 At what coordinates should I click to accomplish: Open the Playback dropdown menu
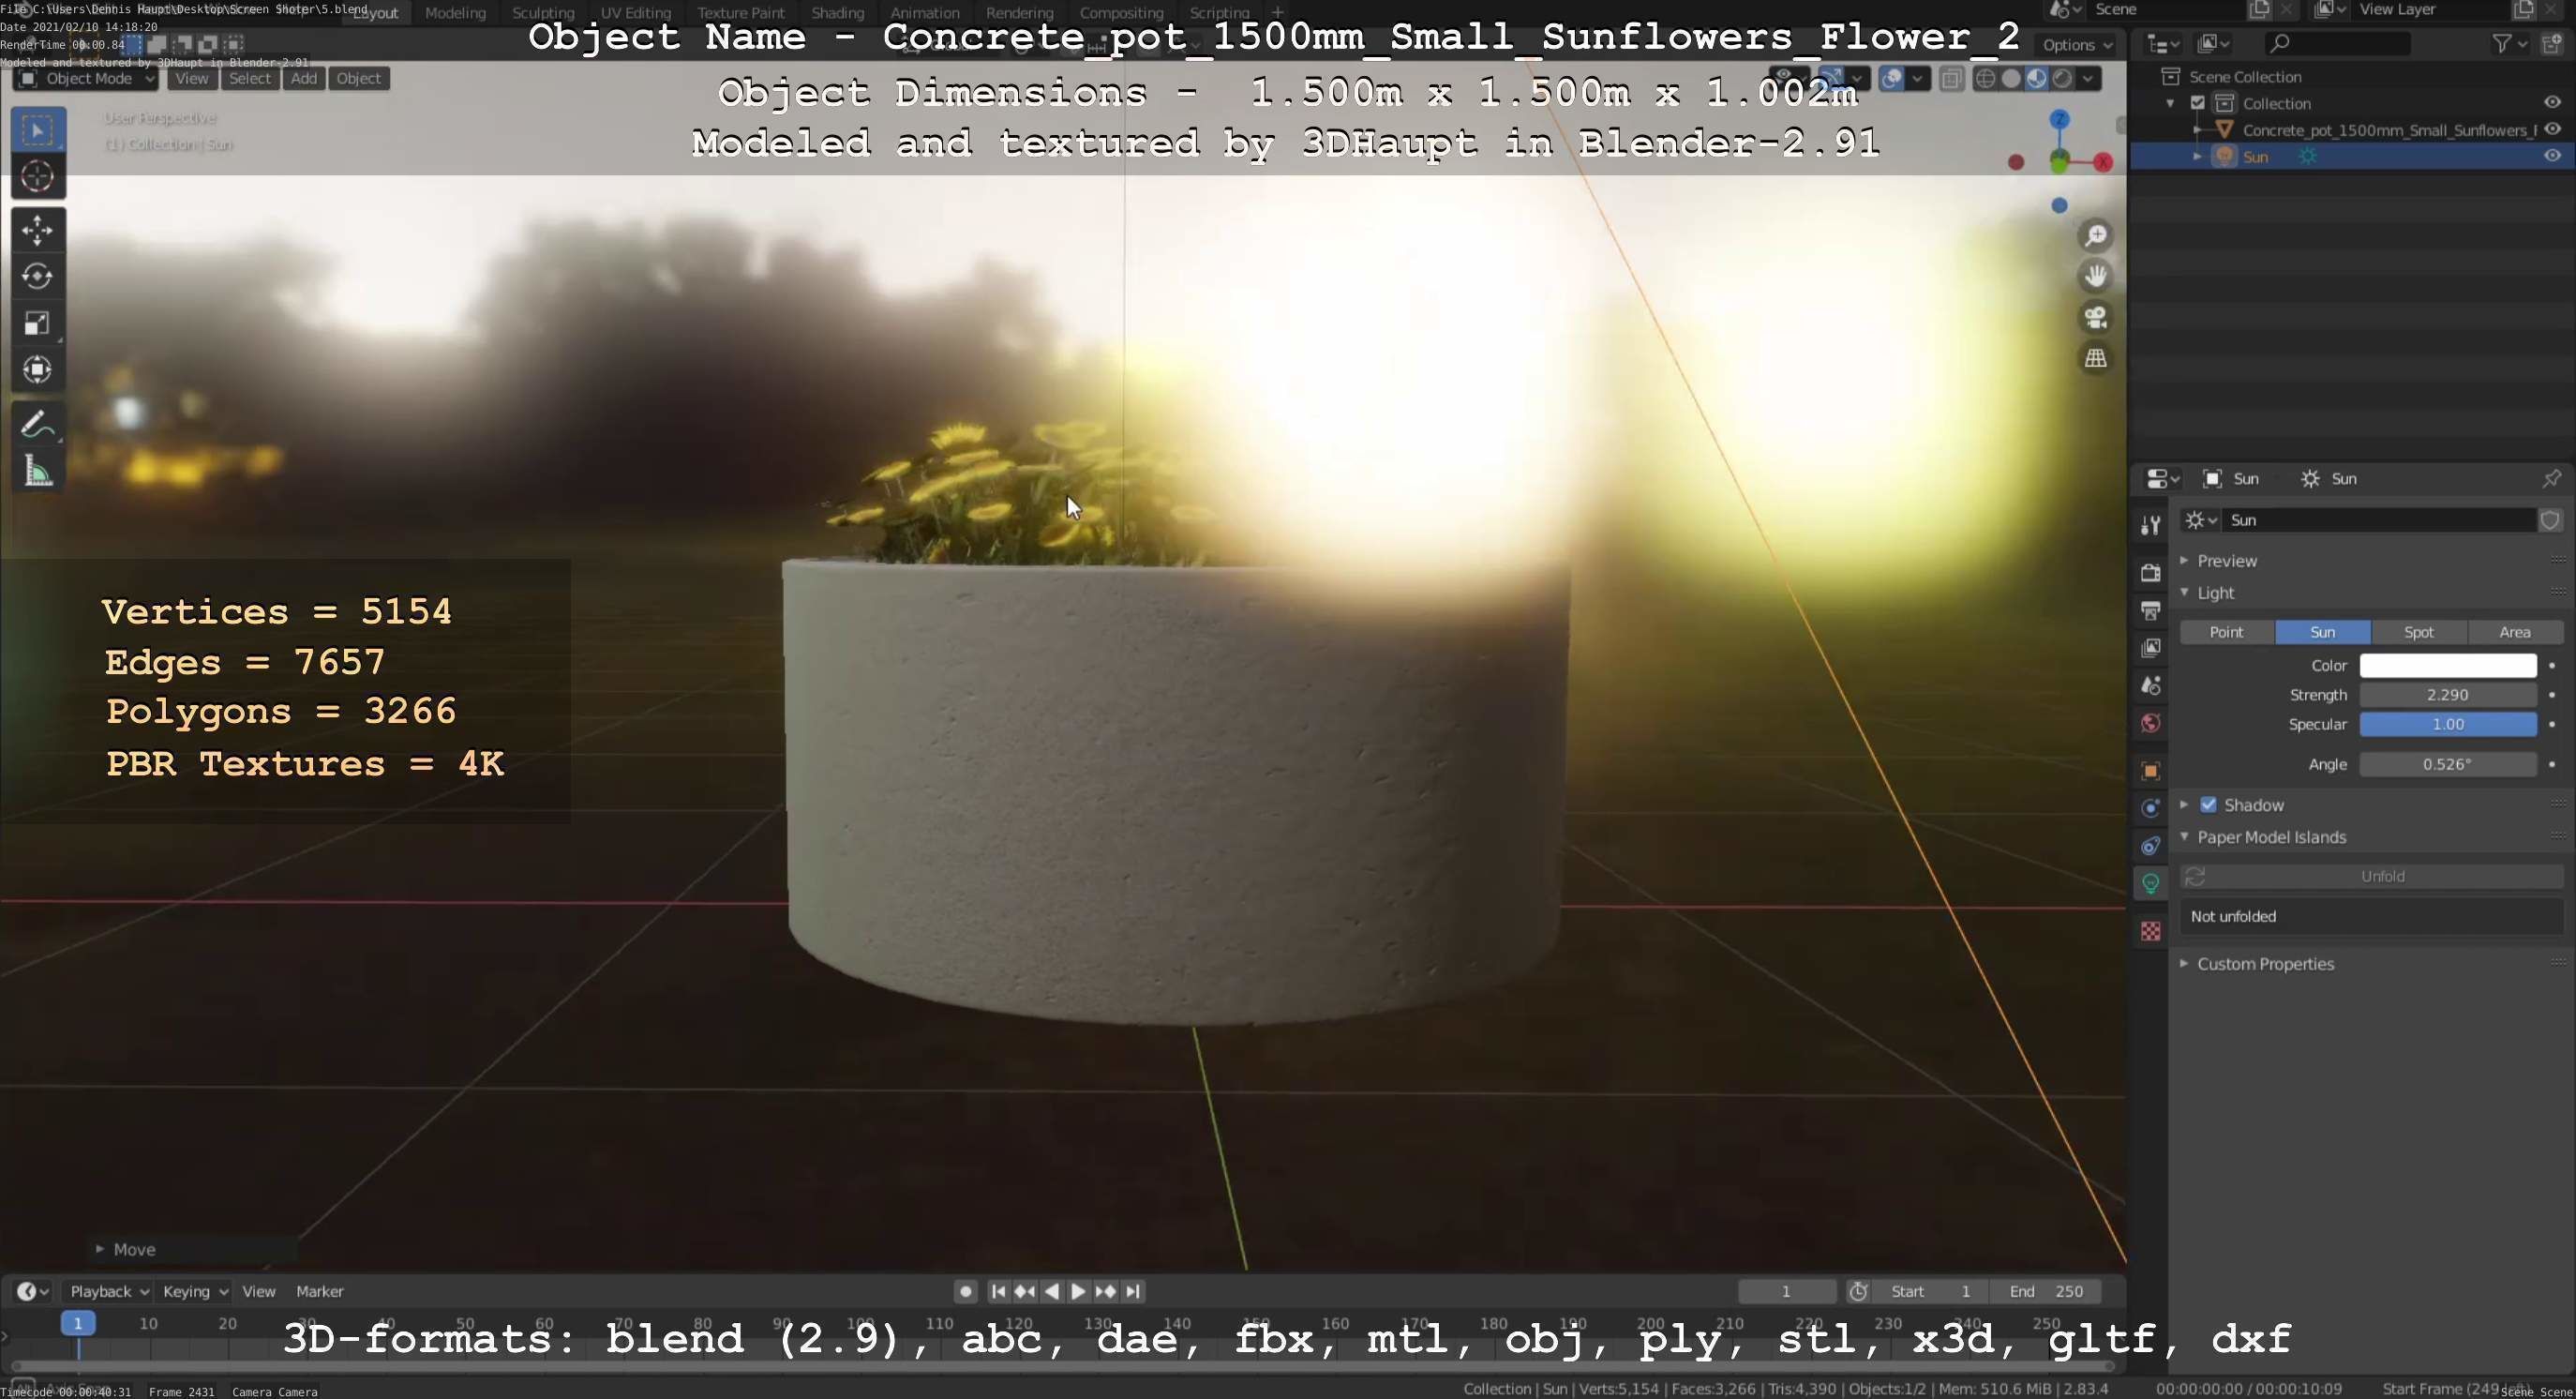[x=108, y=1291]
